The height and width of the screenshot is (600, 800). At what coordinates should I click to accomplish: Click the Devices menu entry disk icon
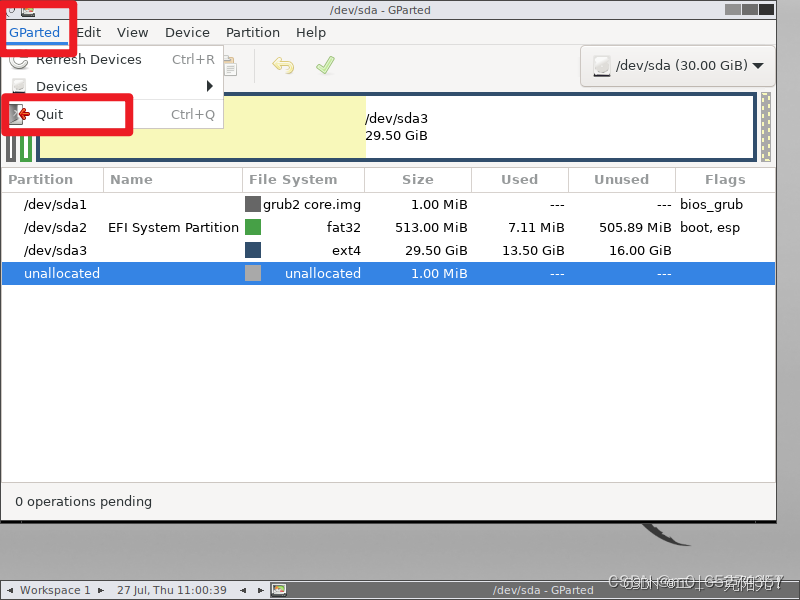tap(19, 86)
